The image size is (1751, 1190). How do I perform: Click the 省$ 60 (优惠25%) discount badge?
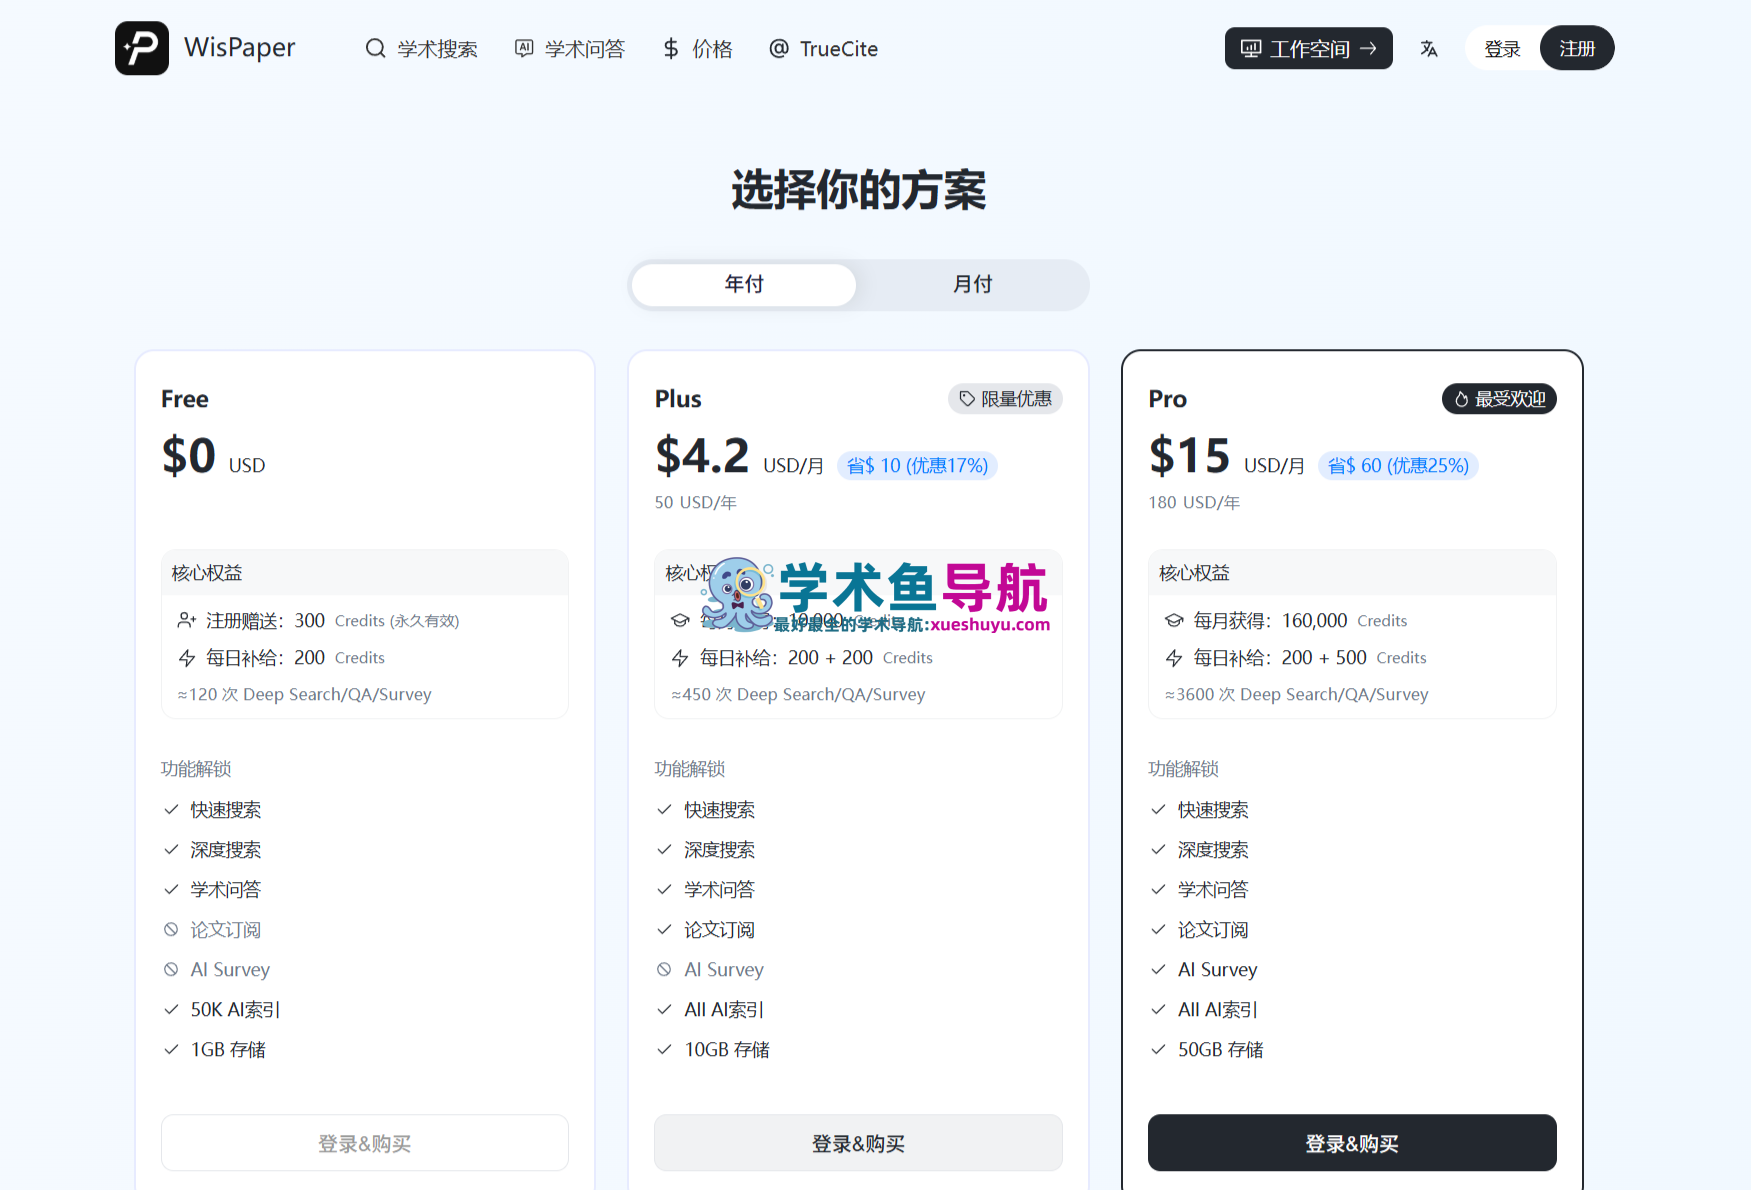pyautogui.click(x=1398, y=465)
